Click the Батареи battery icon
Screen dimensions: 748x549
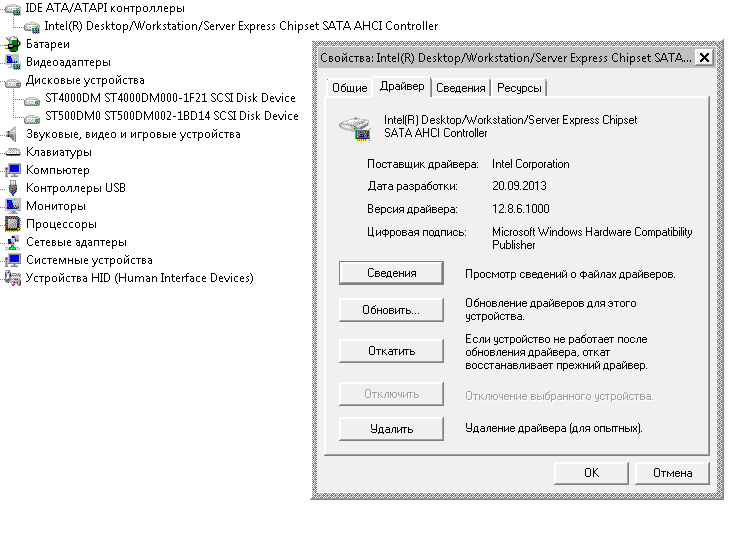click(x=13, y=45)
